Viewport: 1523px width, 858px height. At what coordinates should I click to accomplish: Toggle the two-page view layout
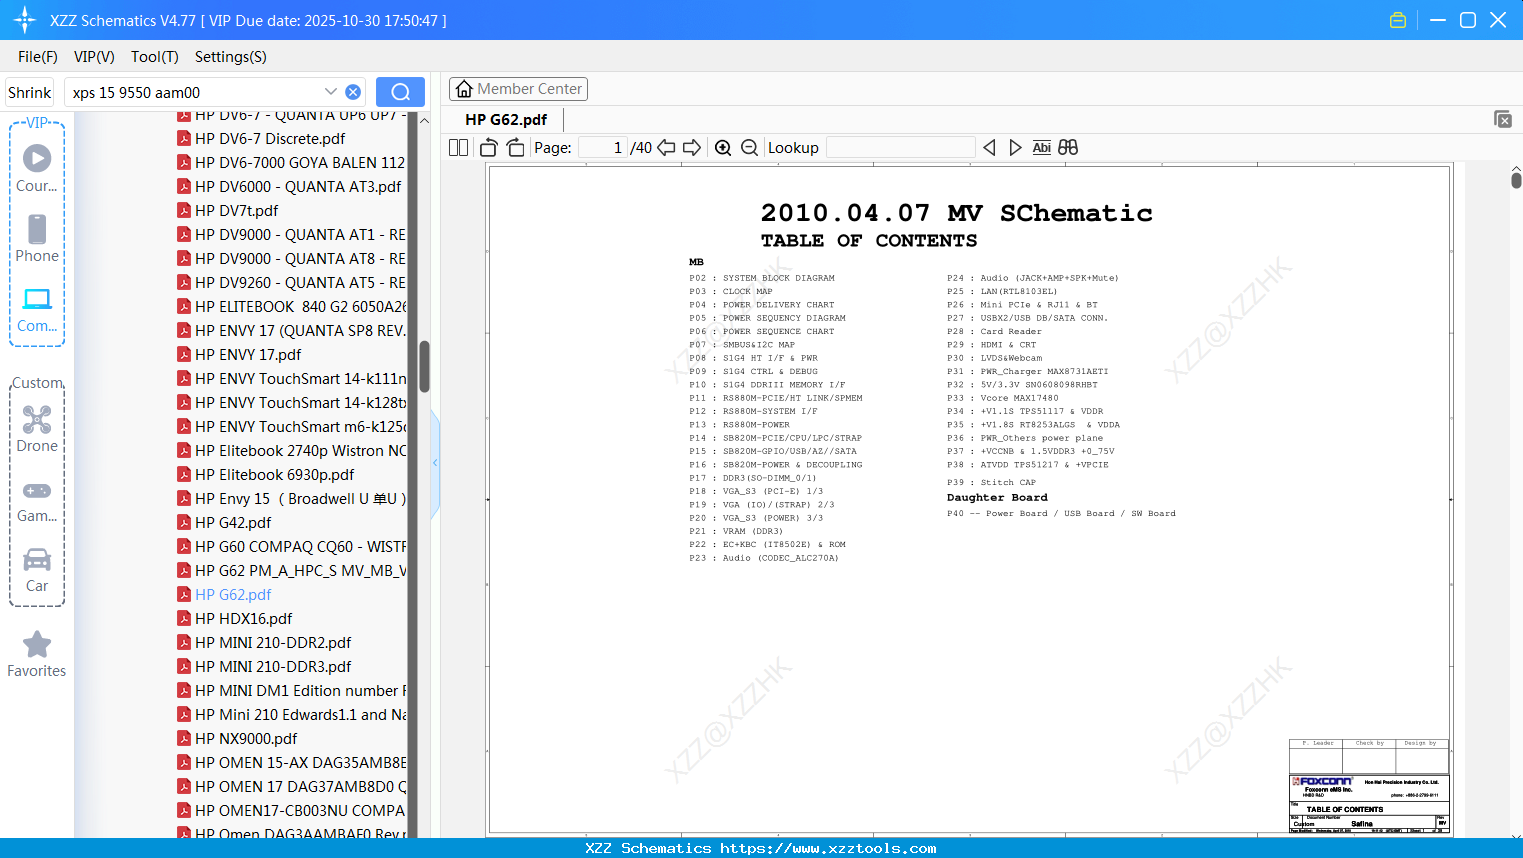tap(458, 147)
